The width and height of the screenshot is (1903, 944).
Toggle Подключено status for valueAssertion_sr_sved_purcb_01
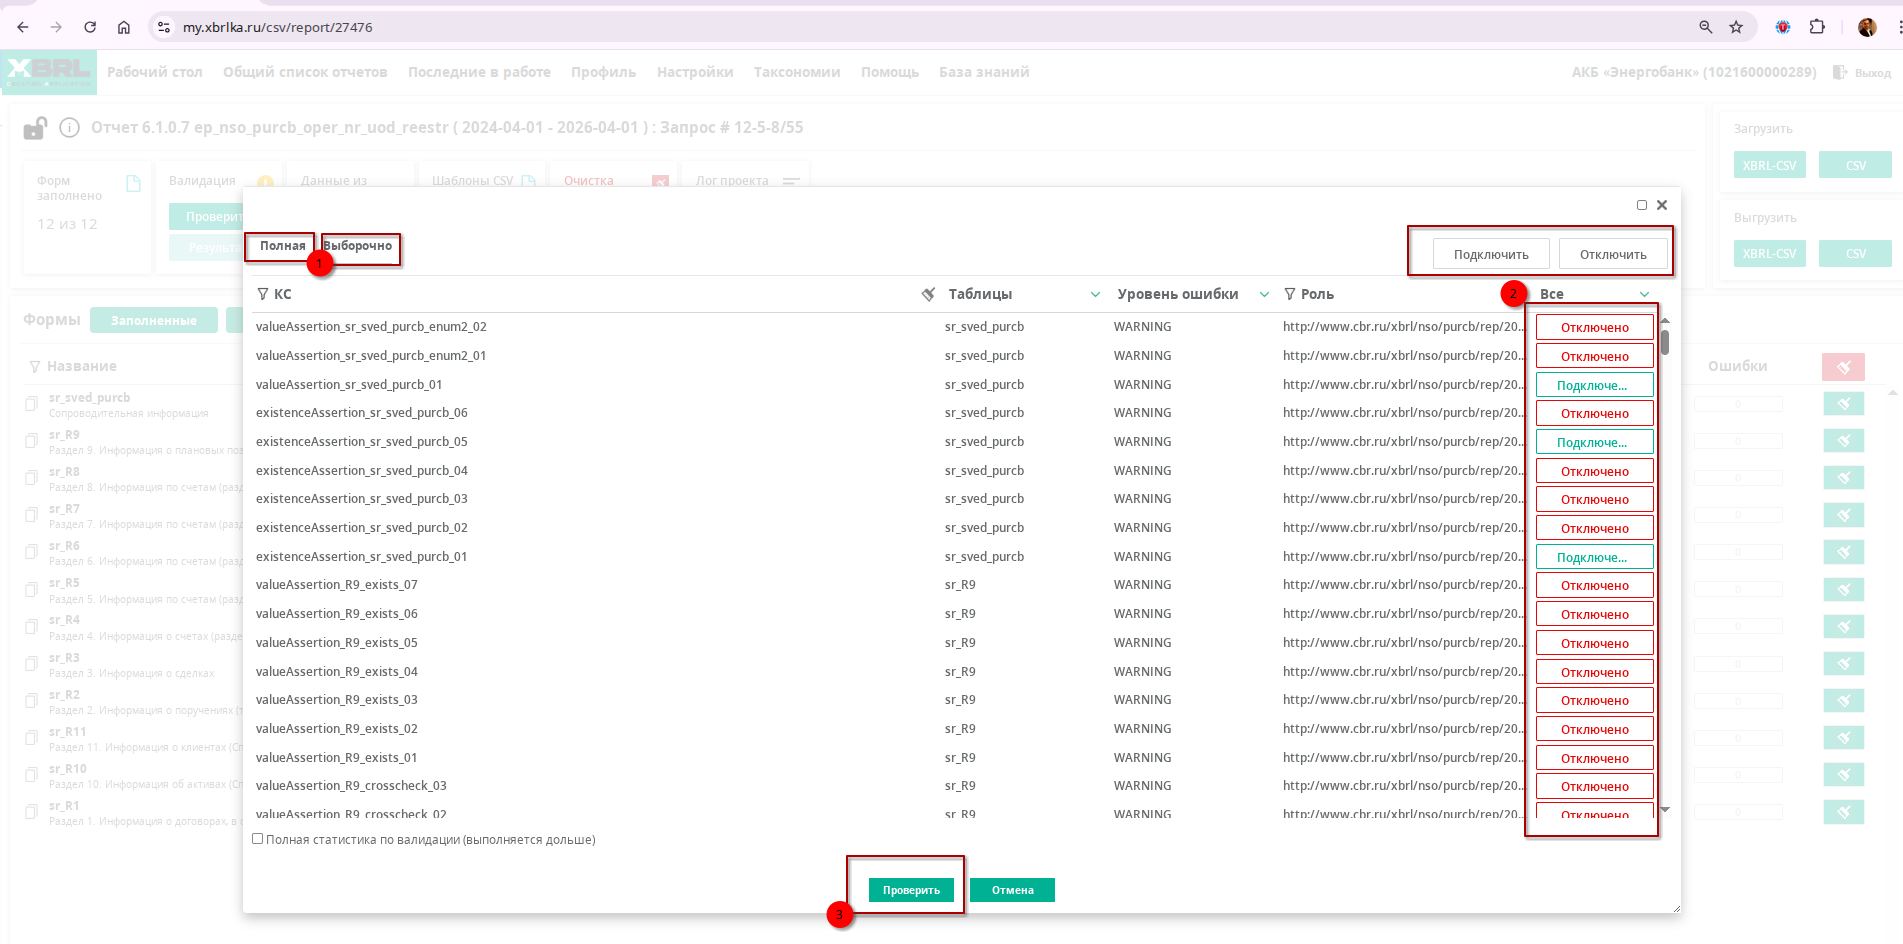point(1594,385)
